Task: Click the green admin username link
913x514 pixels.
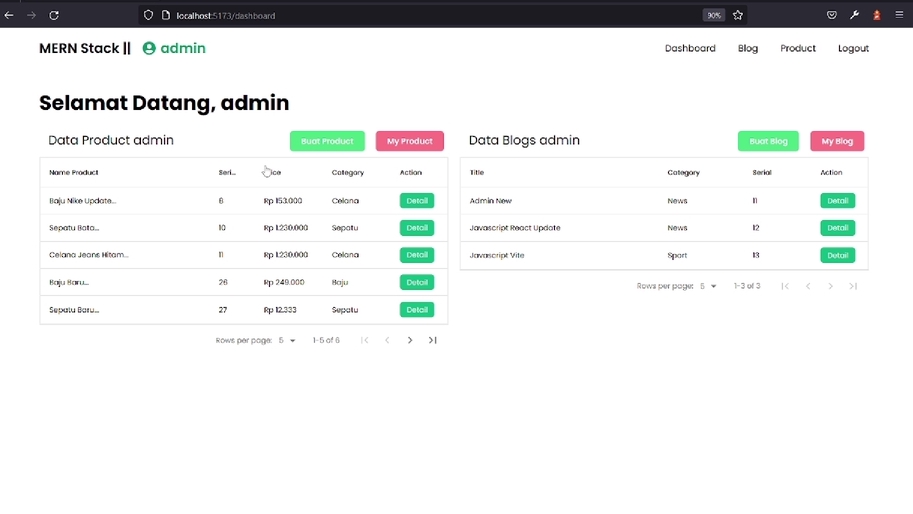Action: pos(183,48)
